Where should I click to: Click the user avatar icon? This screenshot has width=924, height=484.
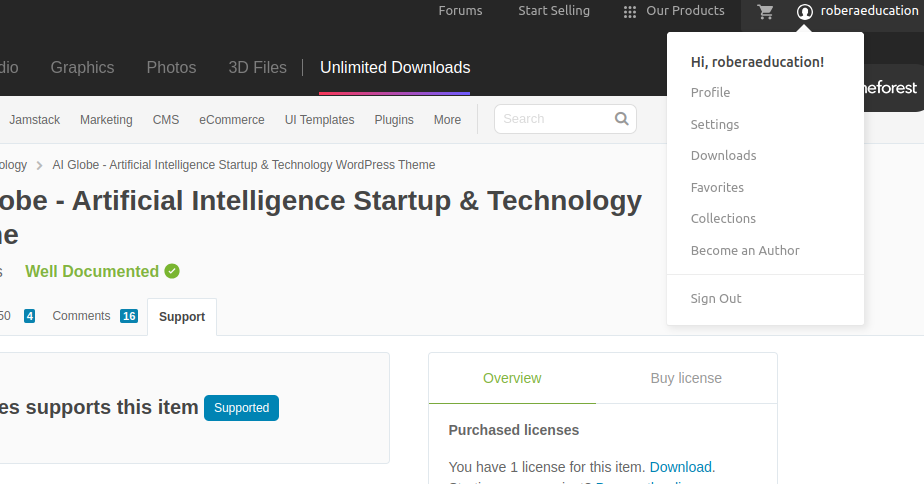(804, 12)
